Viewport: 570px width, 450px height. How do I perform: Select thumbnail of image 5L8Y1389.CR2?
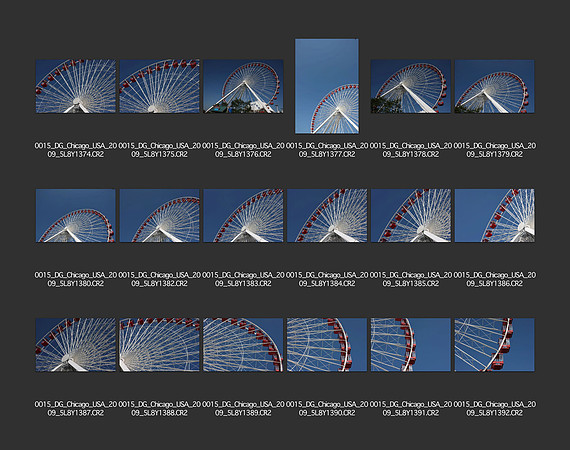point(243,345)
